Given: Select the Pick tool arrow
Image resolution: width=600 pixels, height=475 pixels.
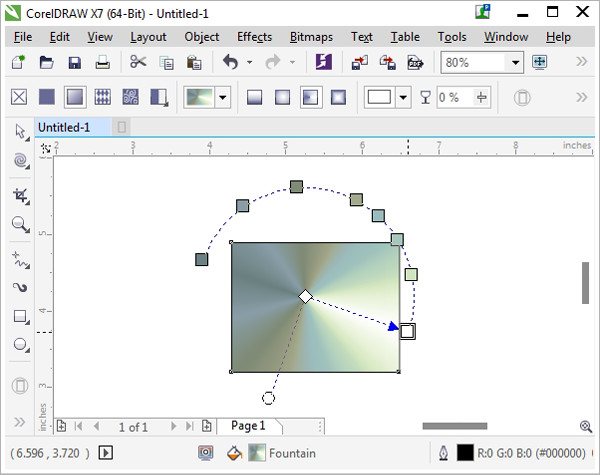Looking at the screenshot, I should (21, 132).
